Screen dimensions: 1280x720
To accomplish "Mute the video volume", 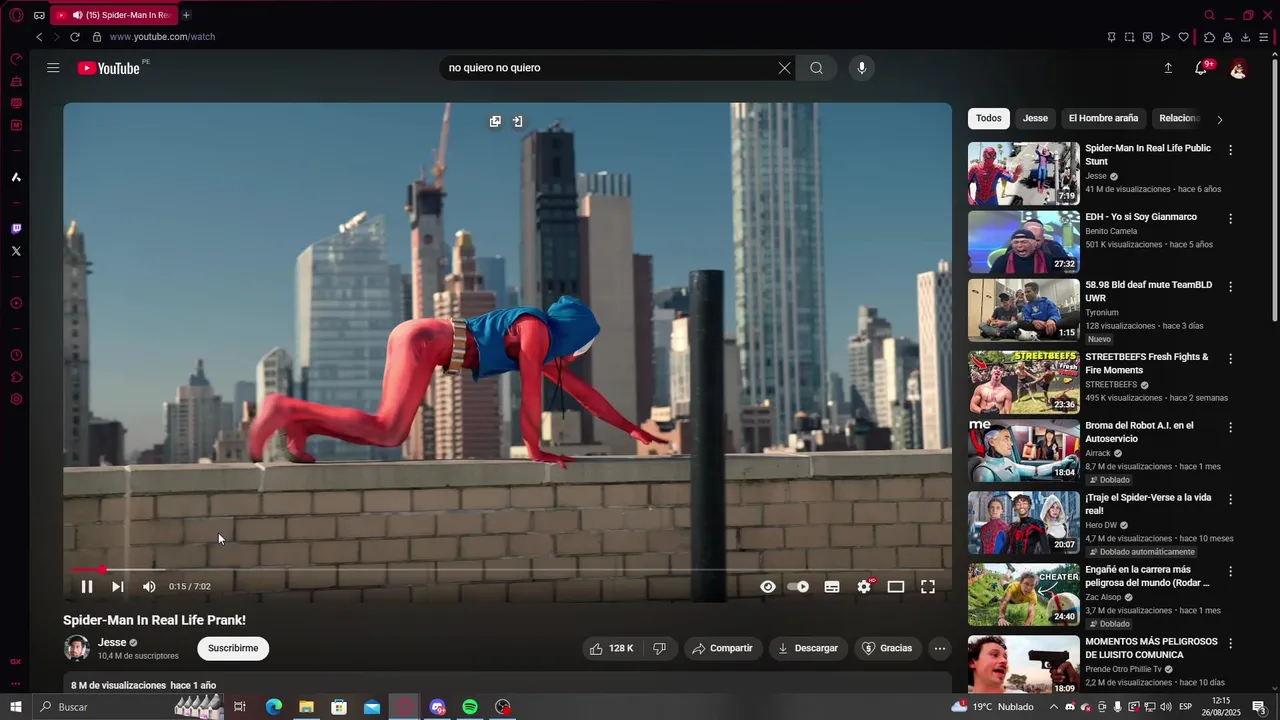I will pos(149,587).
